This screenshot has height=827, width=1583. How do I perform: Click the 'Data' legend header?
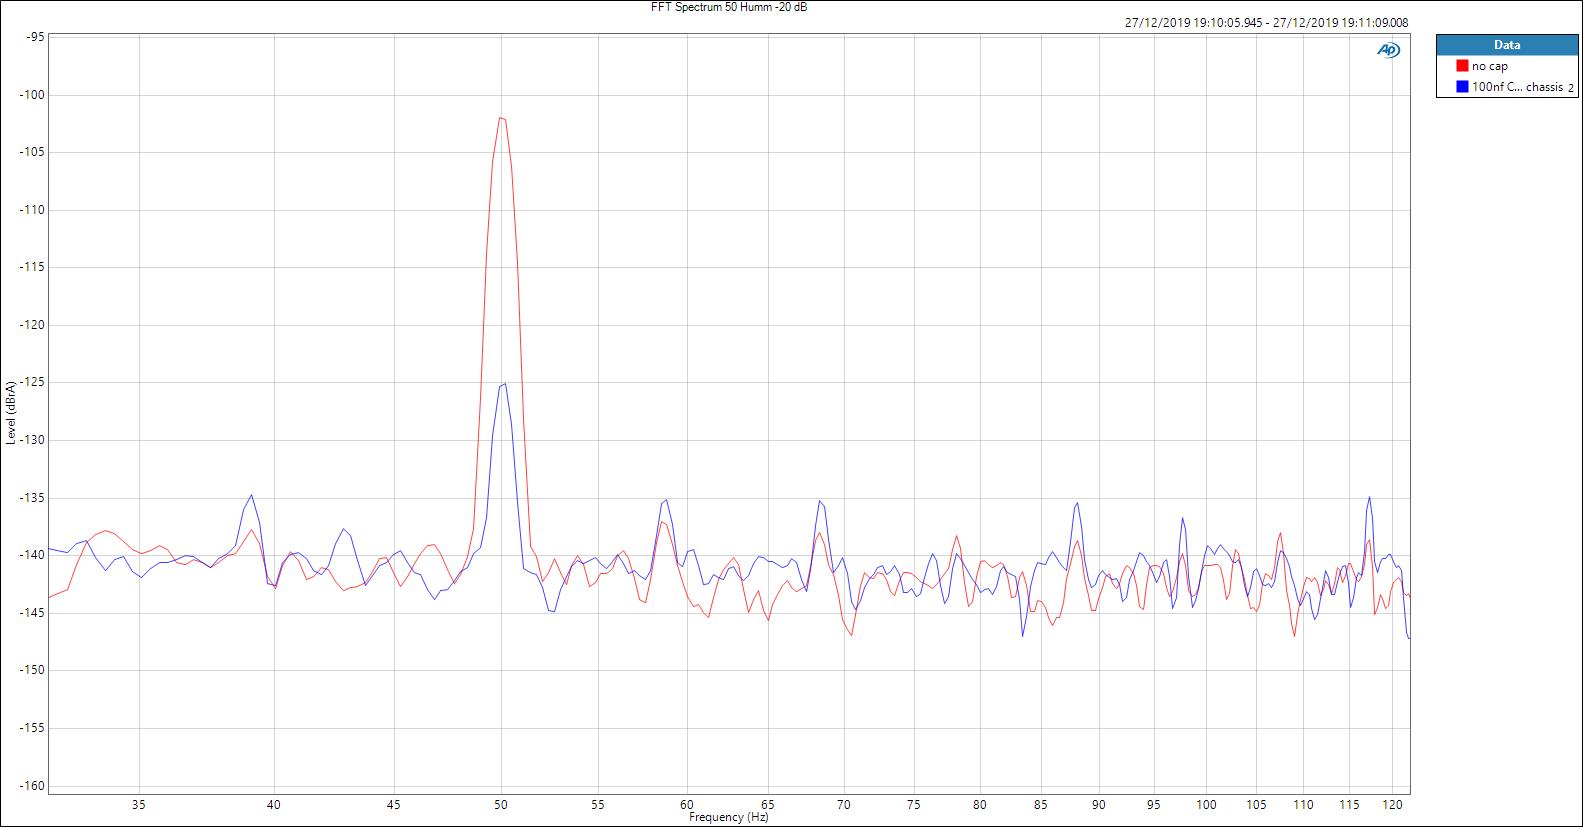[x=1506, y=44]
